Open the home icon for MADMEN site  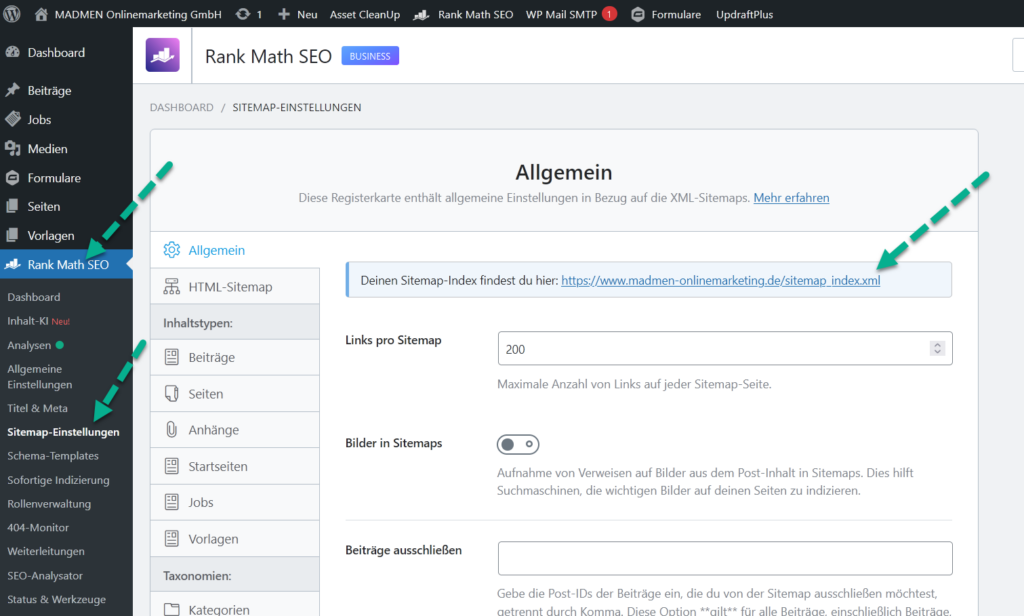[x=41, y=14]
